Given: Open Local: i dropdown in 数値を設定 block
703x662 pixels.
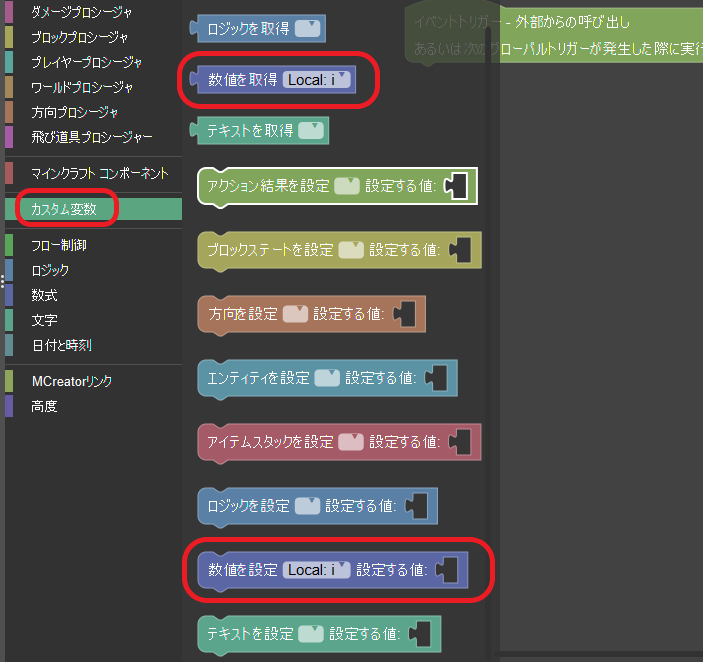Looking at the screenshot, I should (317, 570).
